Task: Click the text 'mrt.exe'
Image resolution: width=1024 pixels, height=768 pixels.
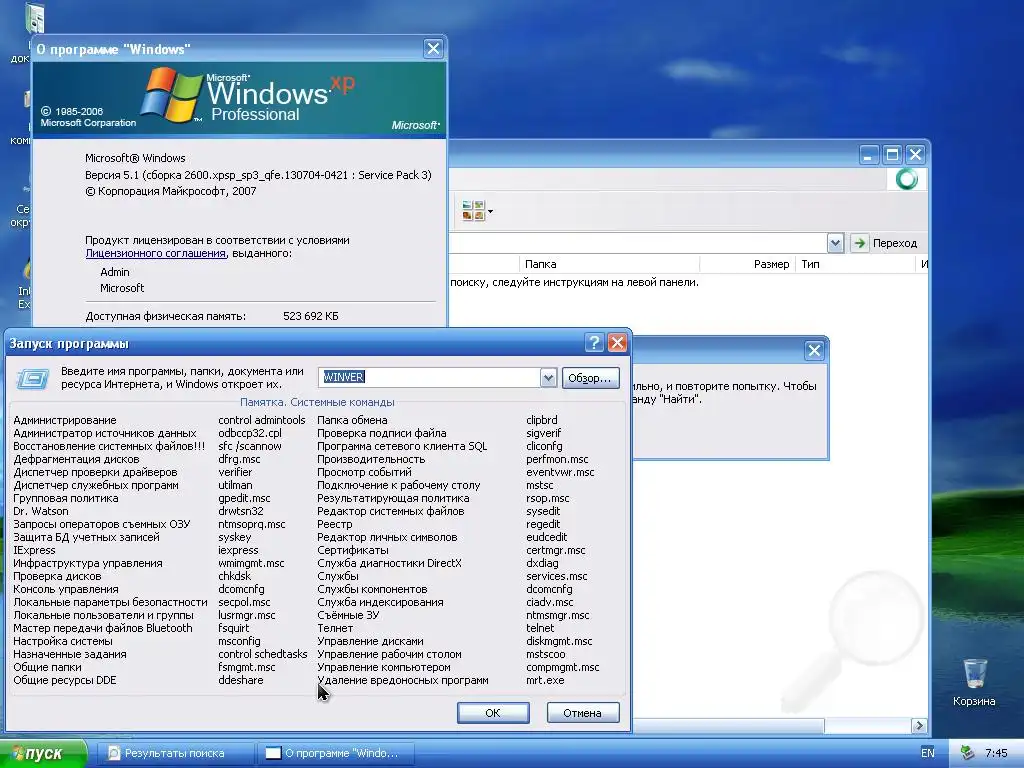Action: coord(545,680)
